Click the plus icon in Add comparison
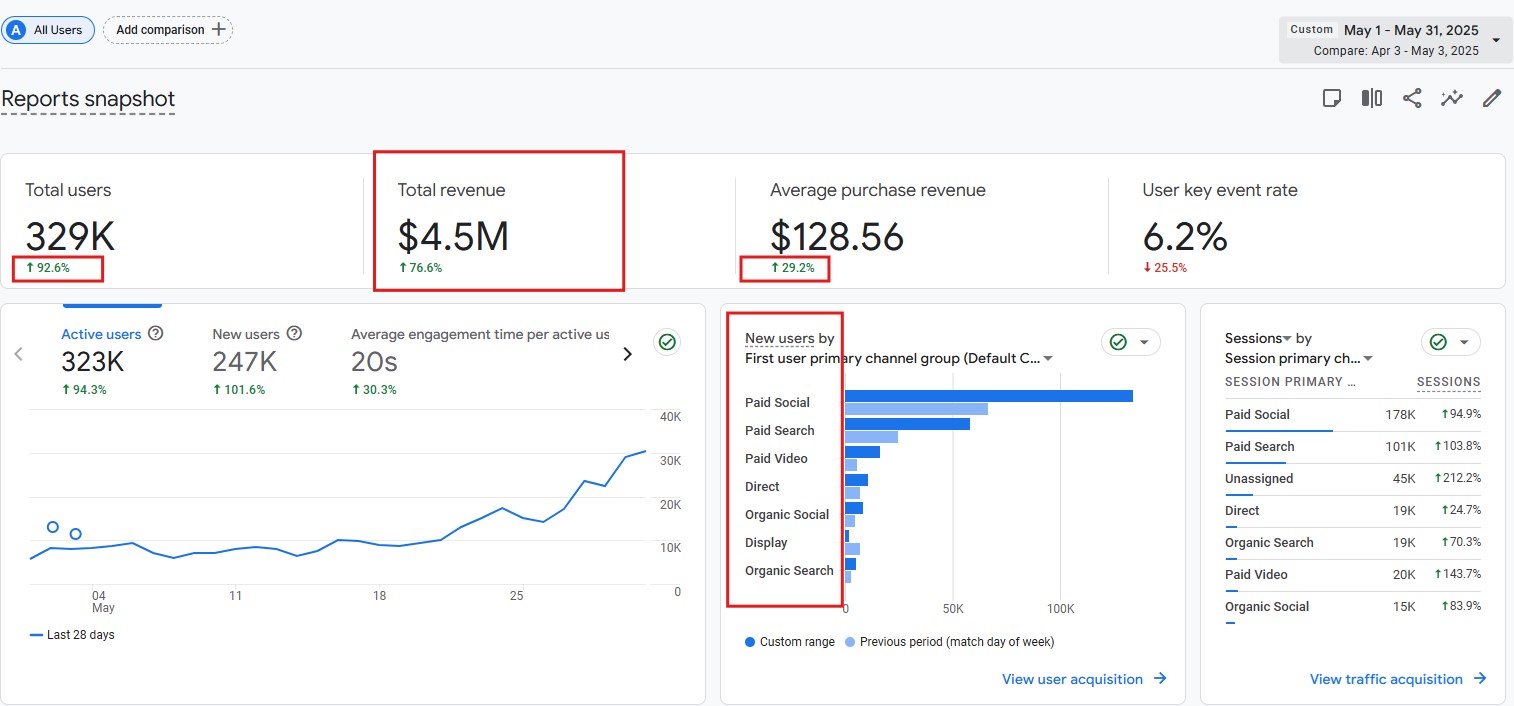 pos(219,30)
